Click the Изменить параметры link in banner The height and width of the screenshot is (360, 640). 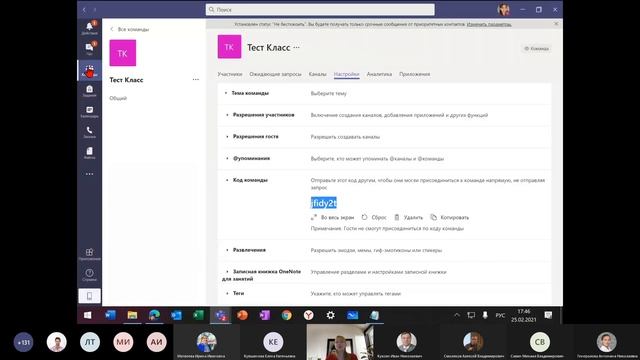[489, 24]
